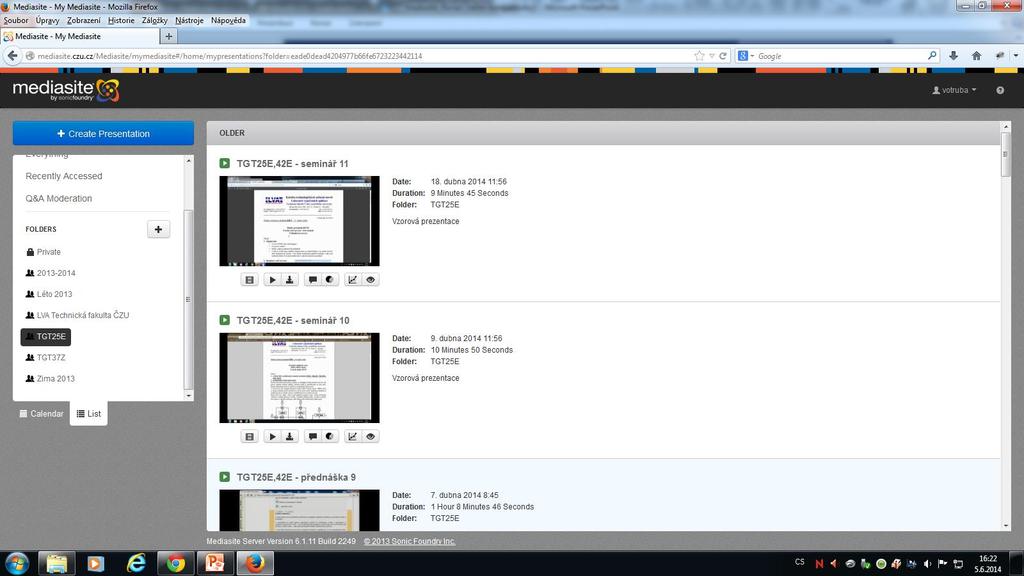
Task: Click the presentation list scrollbar down arrow
Action: pyautogui.click(x=1006, y=526)
